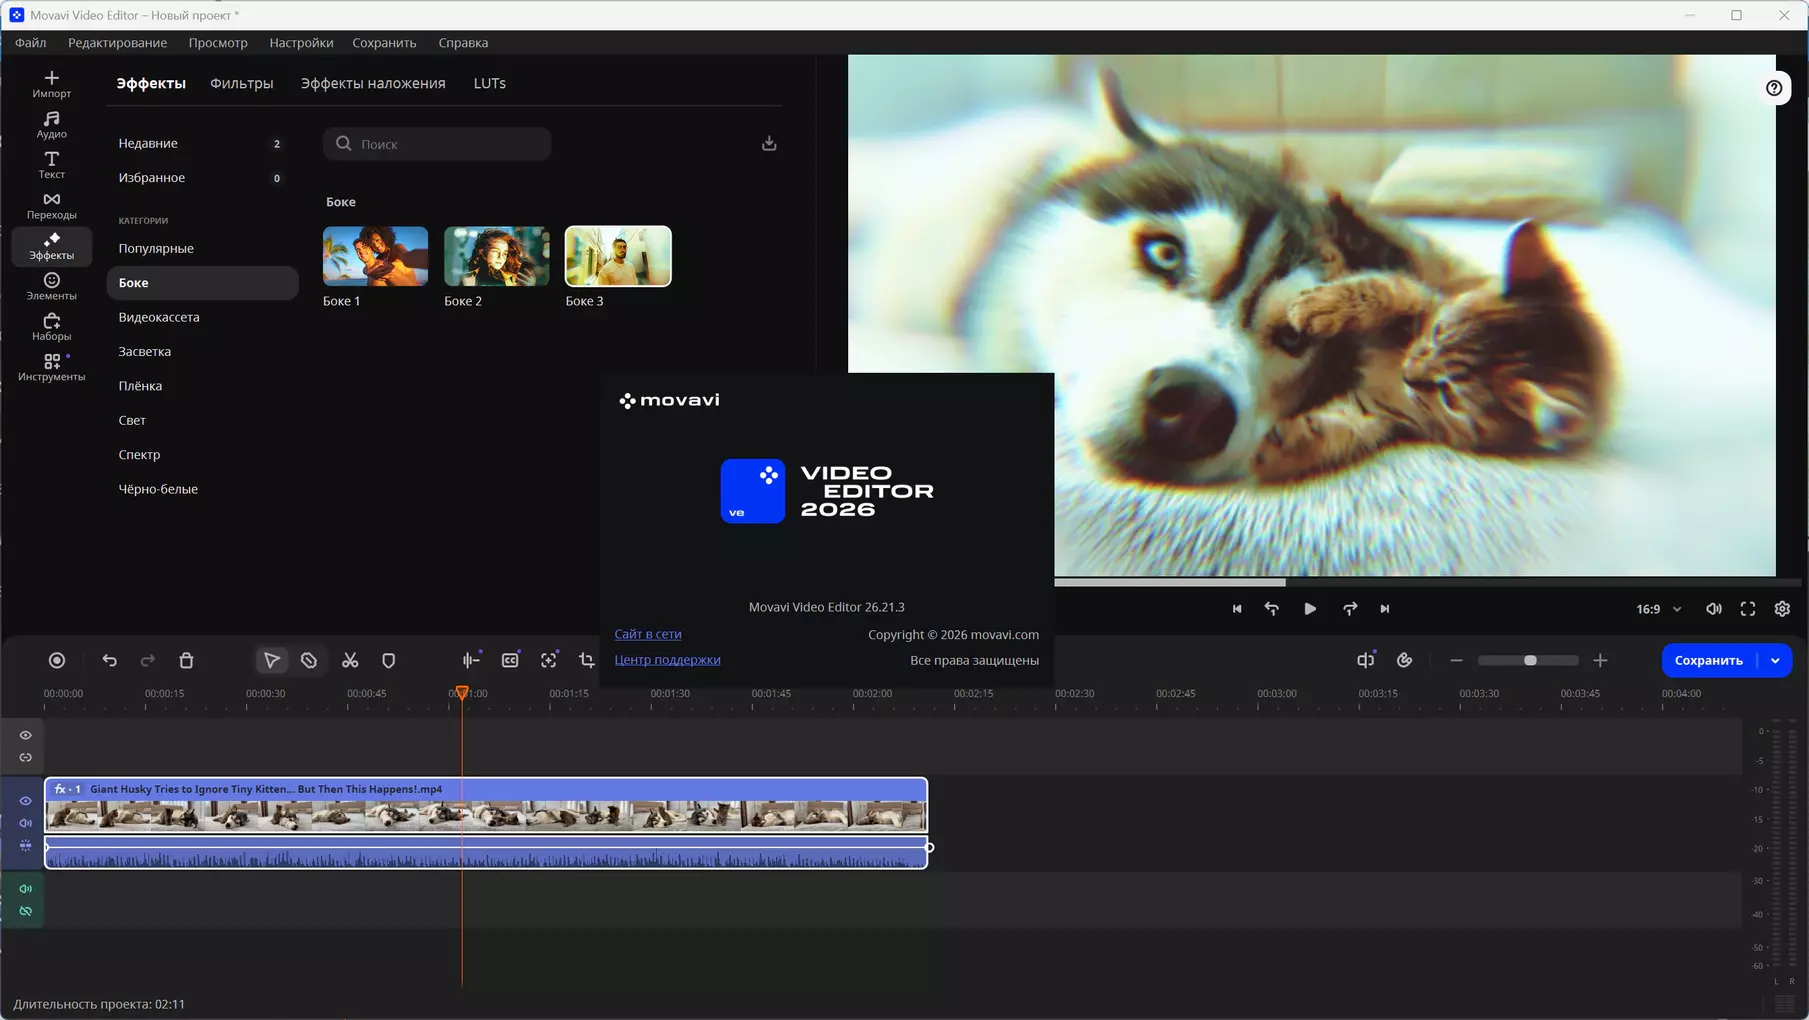
Task: Undo the last action
Action: point(109,660)
